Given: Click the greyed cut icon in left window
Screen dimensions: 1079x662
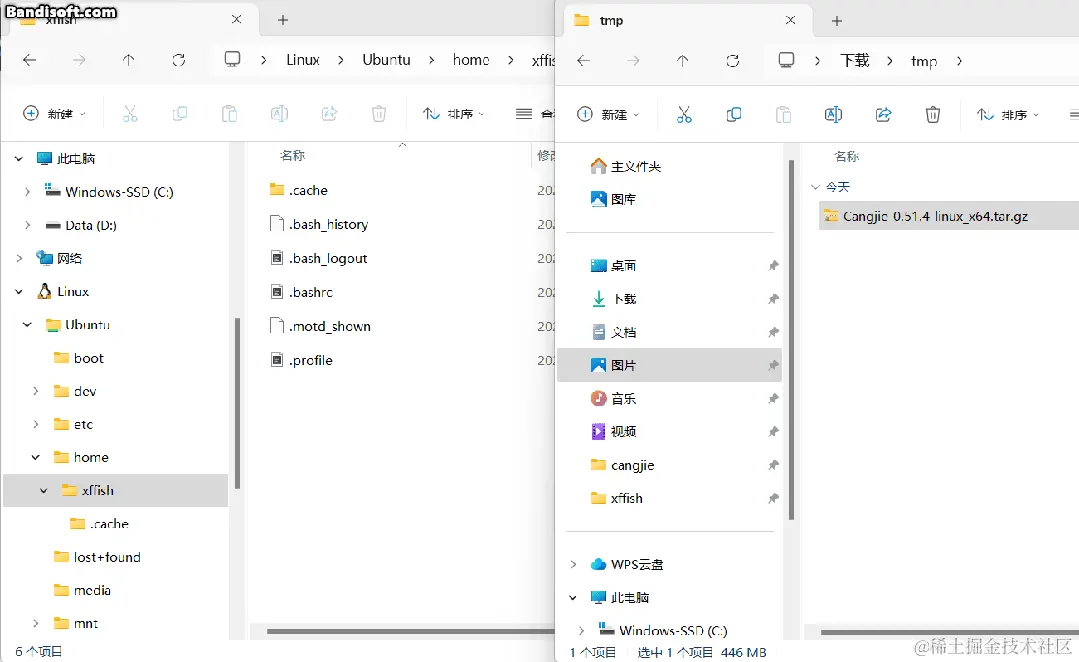Looking at the screenshot, I should [130, 114].
